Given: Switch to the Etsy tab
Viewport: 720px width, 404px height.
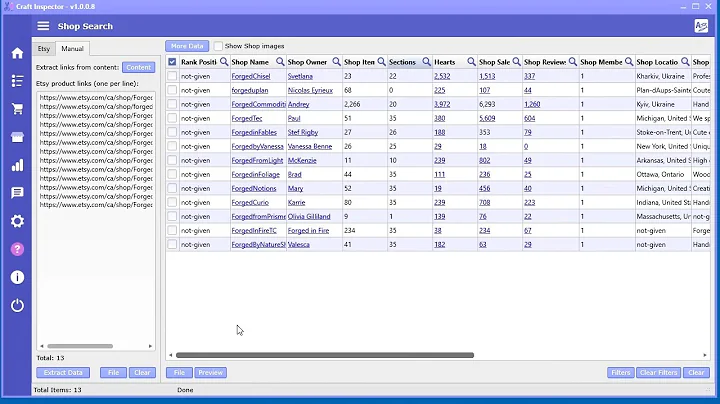Looking at the screenshot, I should click(44, 48).
